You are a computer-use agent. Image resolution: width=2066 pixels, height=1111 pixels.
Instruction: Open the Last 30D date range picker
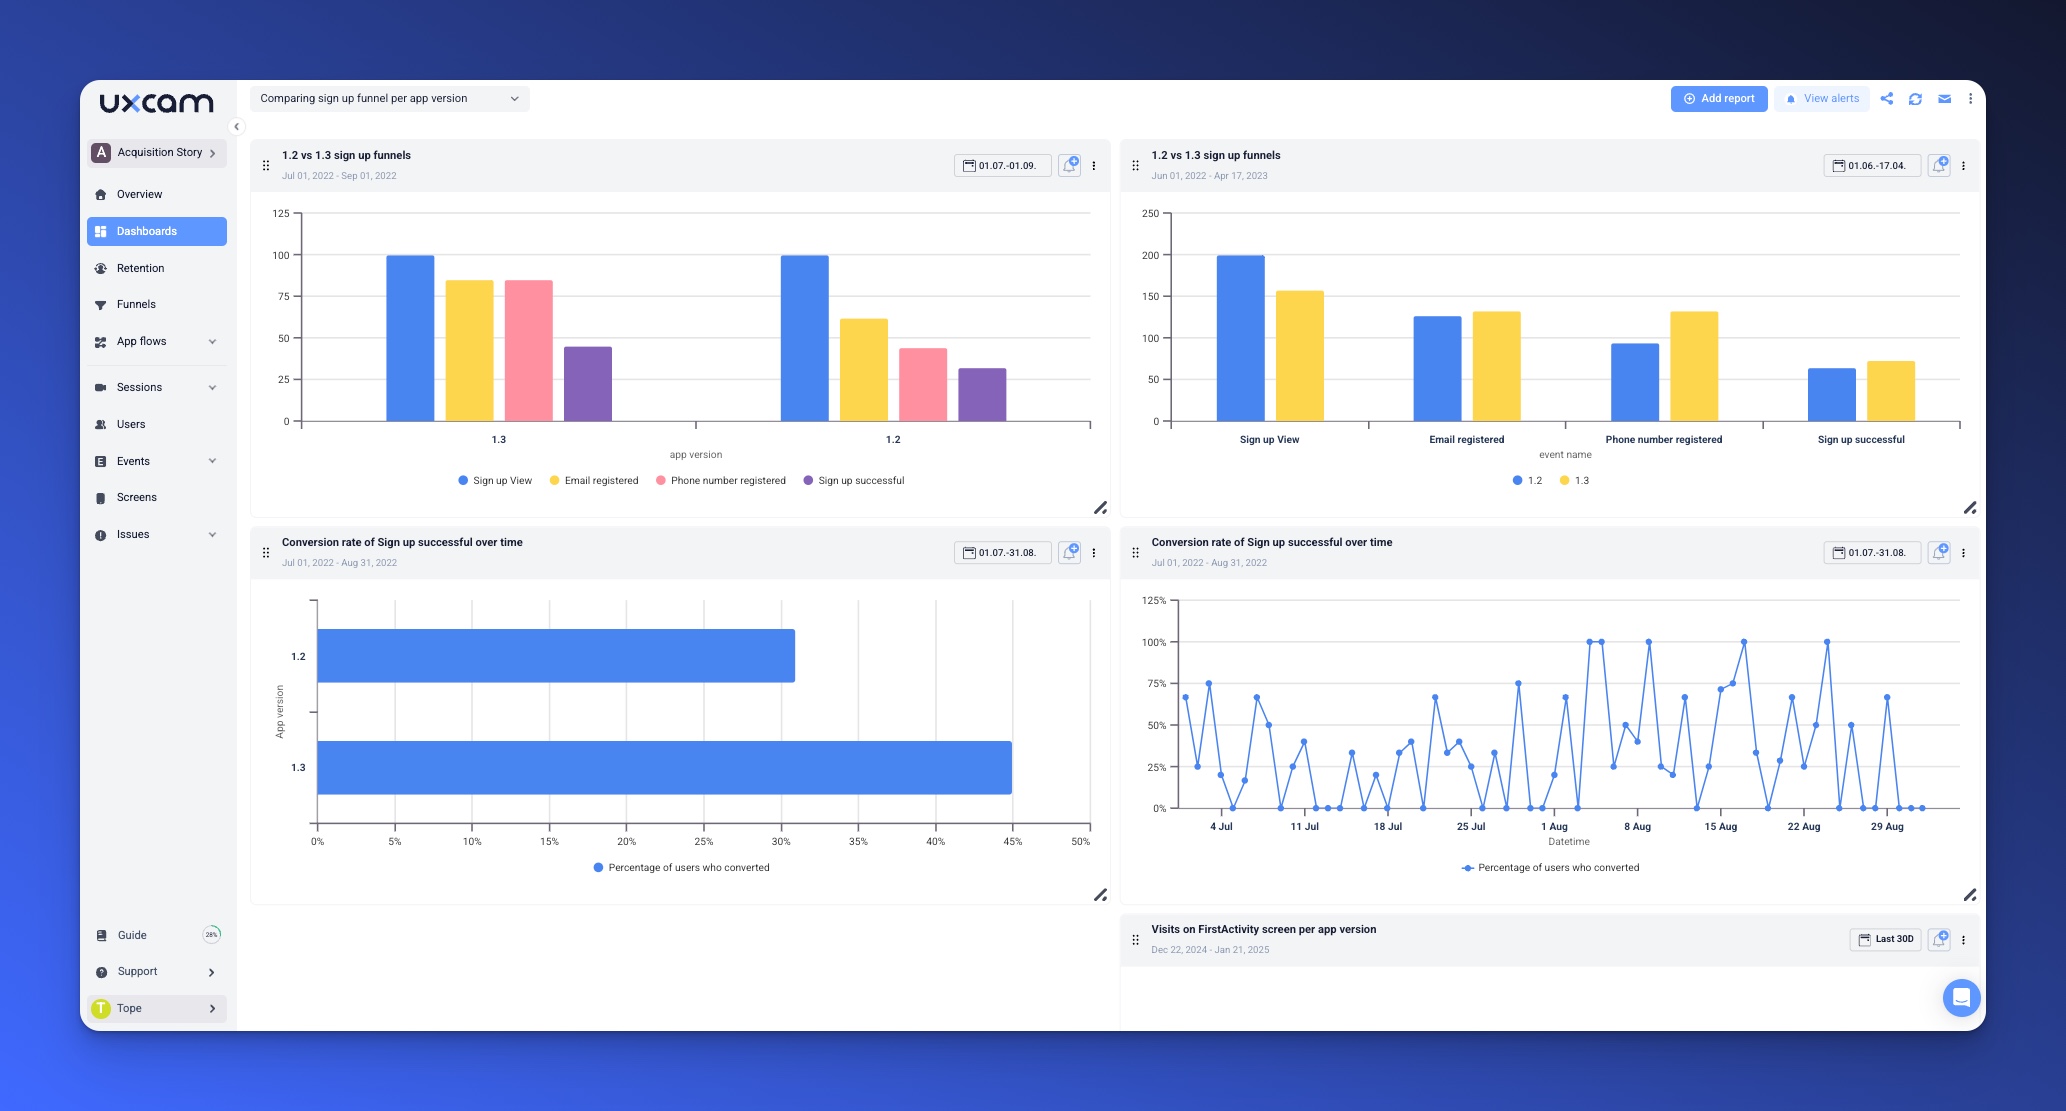[x=1884, y=939]
